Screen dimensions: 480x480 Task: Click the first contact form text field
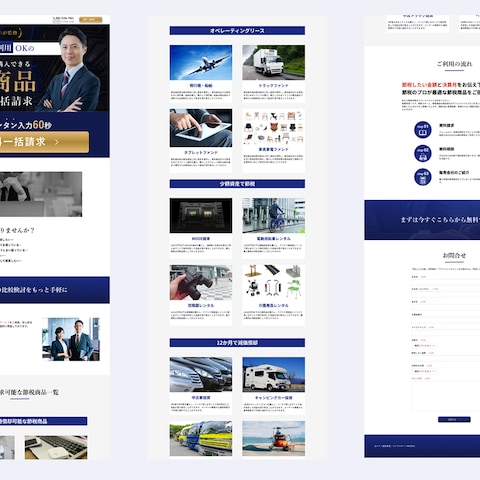(x=446, y=282)
